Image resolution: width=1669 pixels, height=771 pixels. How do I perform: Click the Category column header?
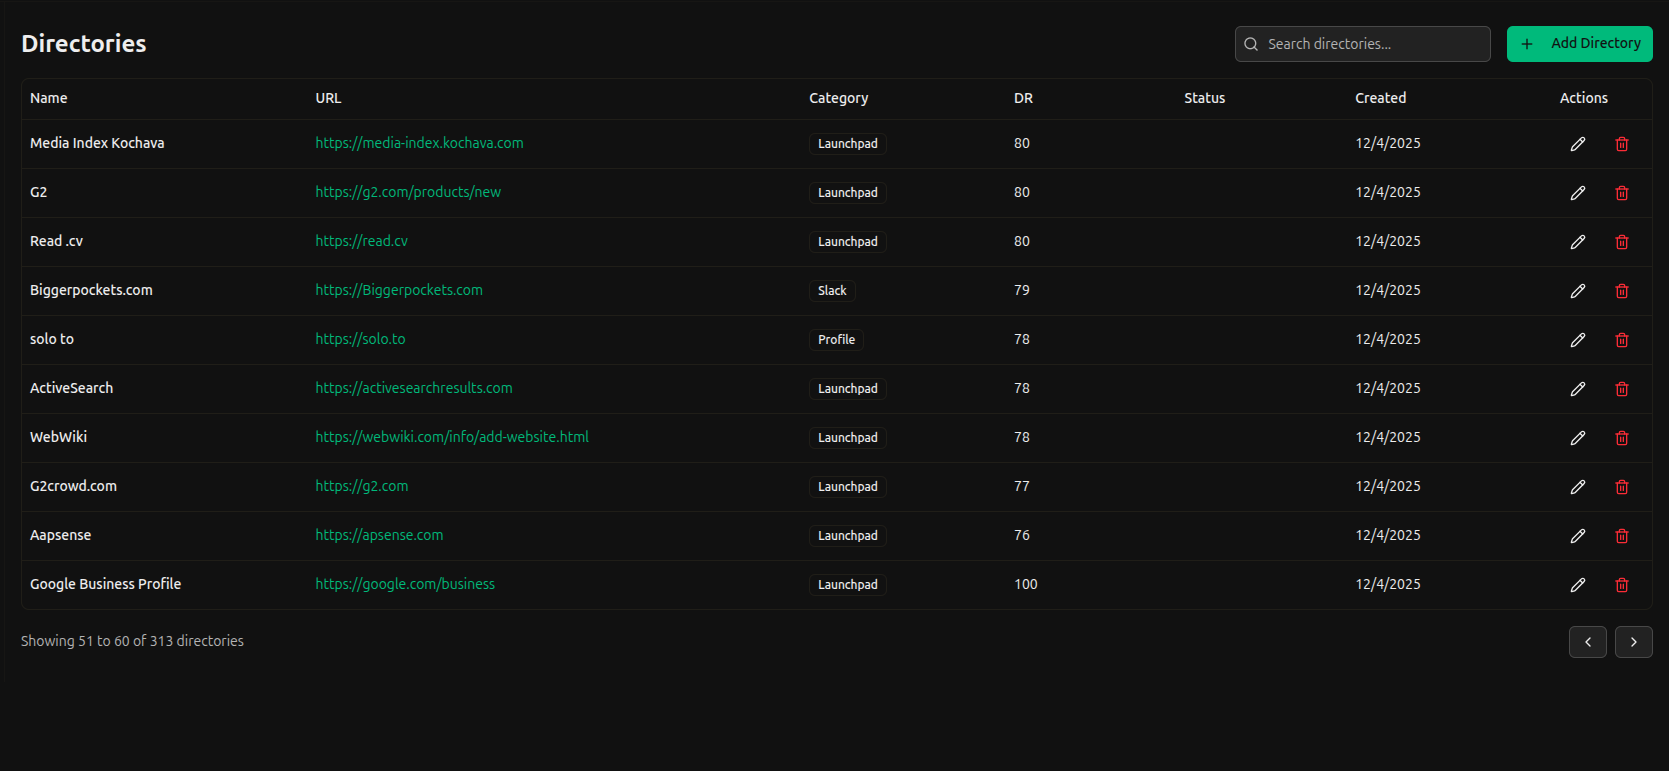[x=838, y=98]
